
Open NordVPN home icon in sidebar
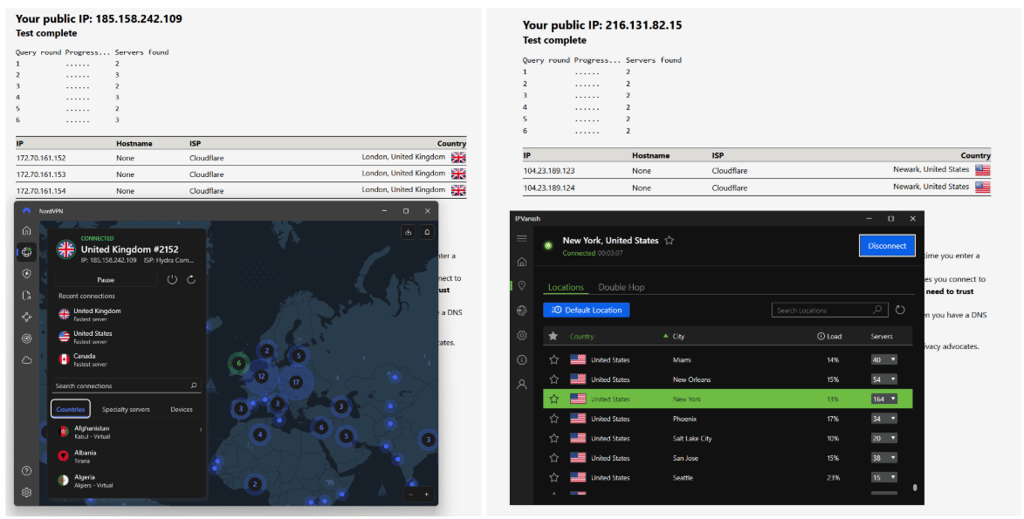pos(26,230)
